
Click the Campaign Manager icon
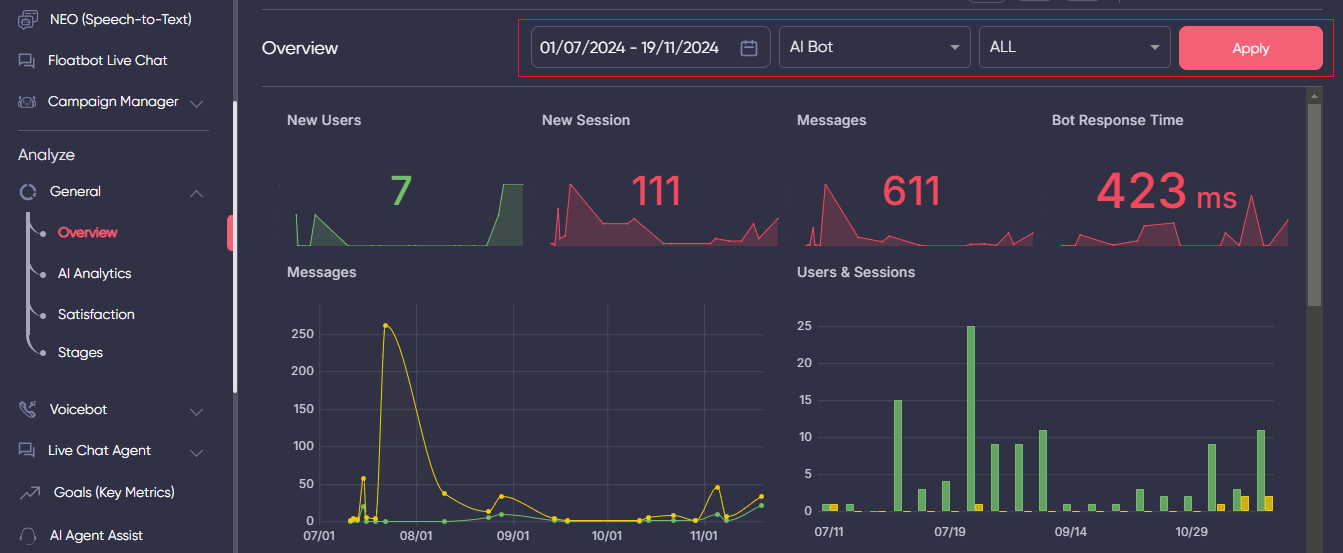(x=27, y=102)
